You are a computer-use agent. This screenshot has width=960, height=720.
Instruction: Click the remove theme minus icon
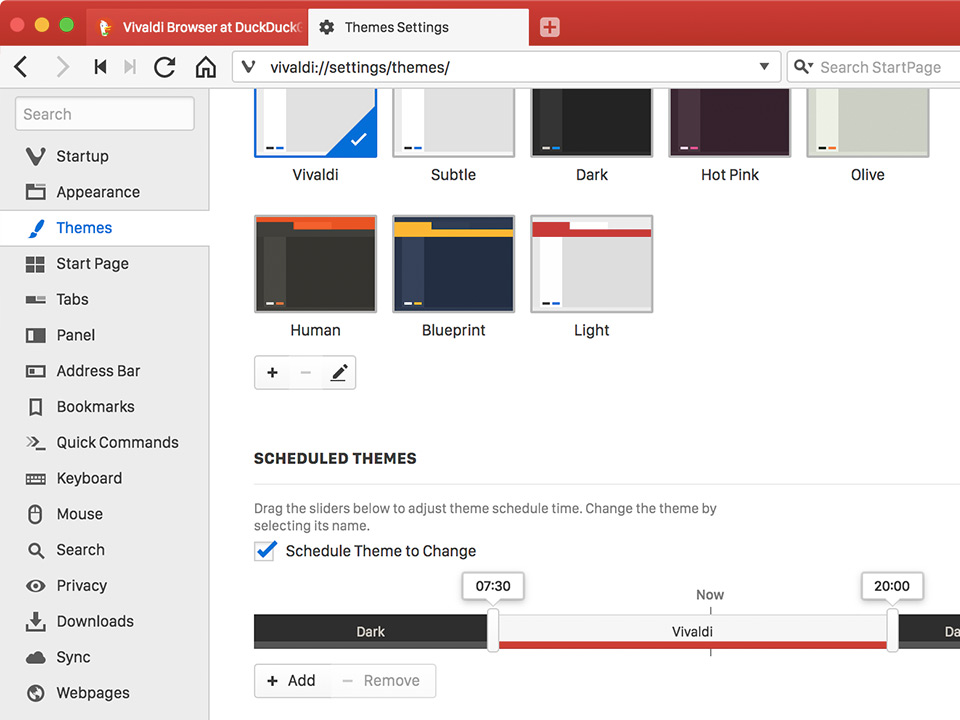point(306,372)
